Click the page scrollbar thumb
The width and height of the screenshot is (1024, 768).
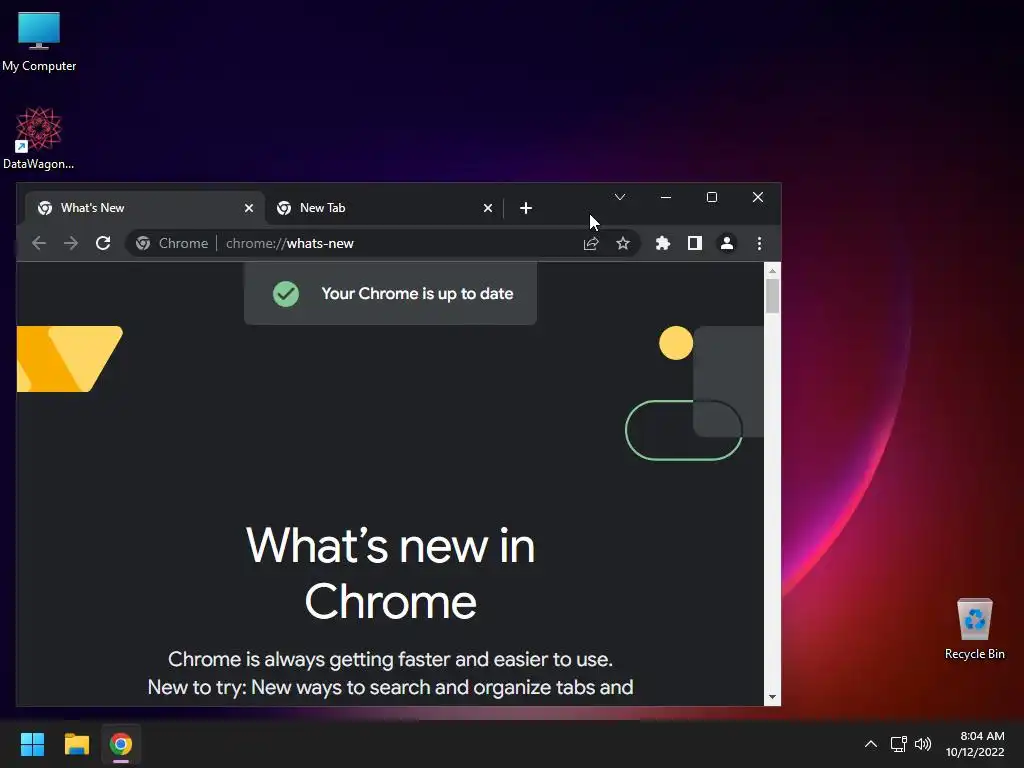tap(773, 296)
